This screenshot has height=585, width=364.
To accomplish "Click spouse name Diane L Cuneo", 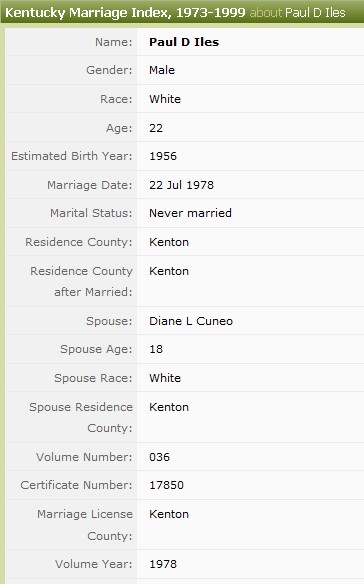I will pyautogui.click(x=191, y=321).
